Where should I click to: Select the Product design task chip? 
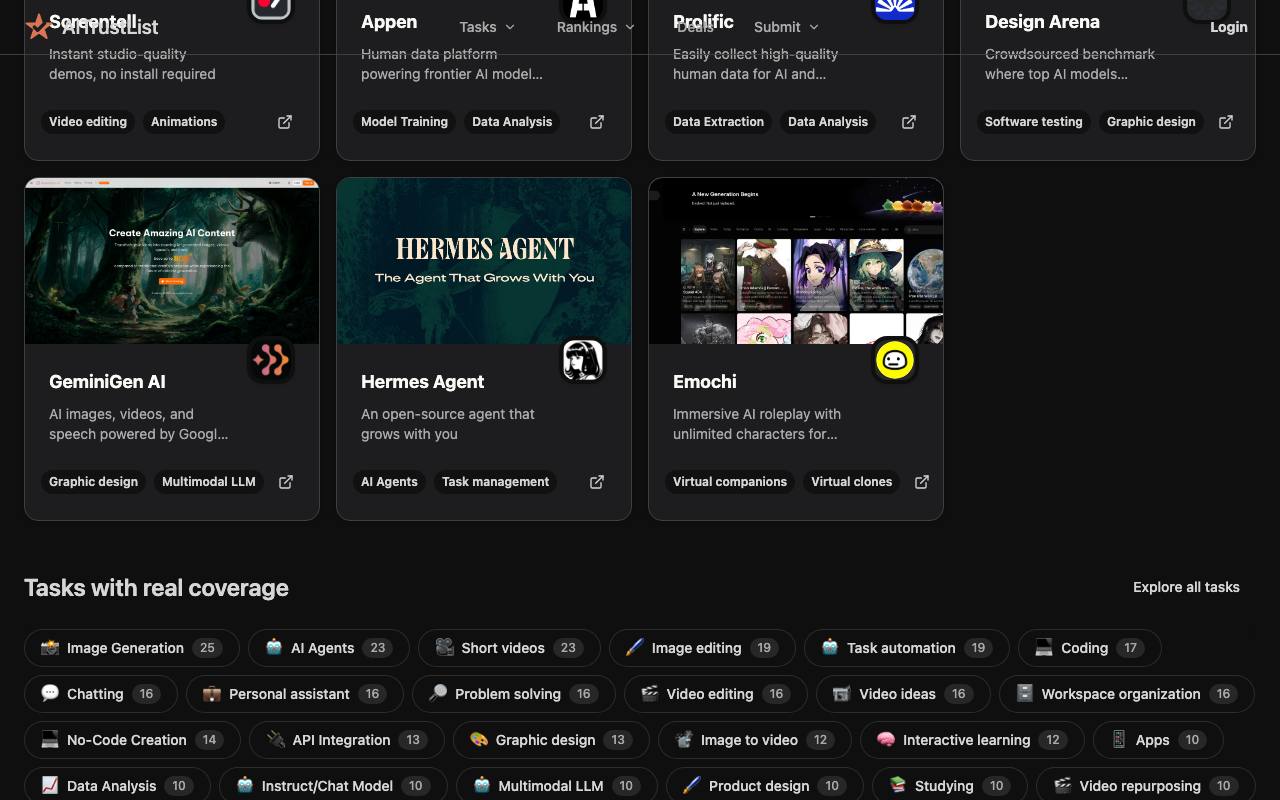[x=764, y=786]
